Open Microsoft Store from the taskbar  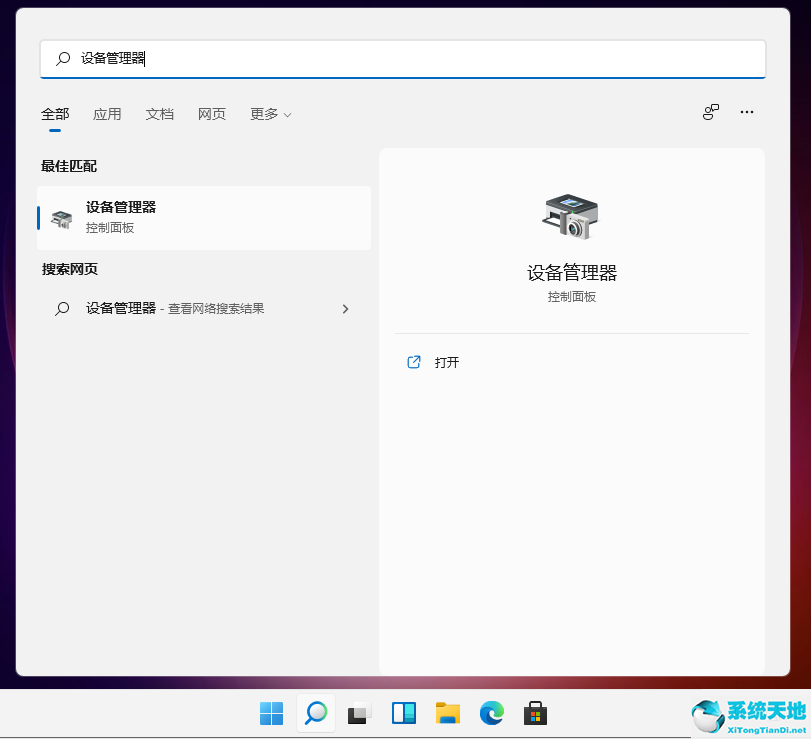pos(535,714)
